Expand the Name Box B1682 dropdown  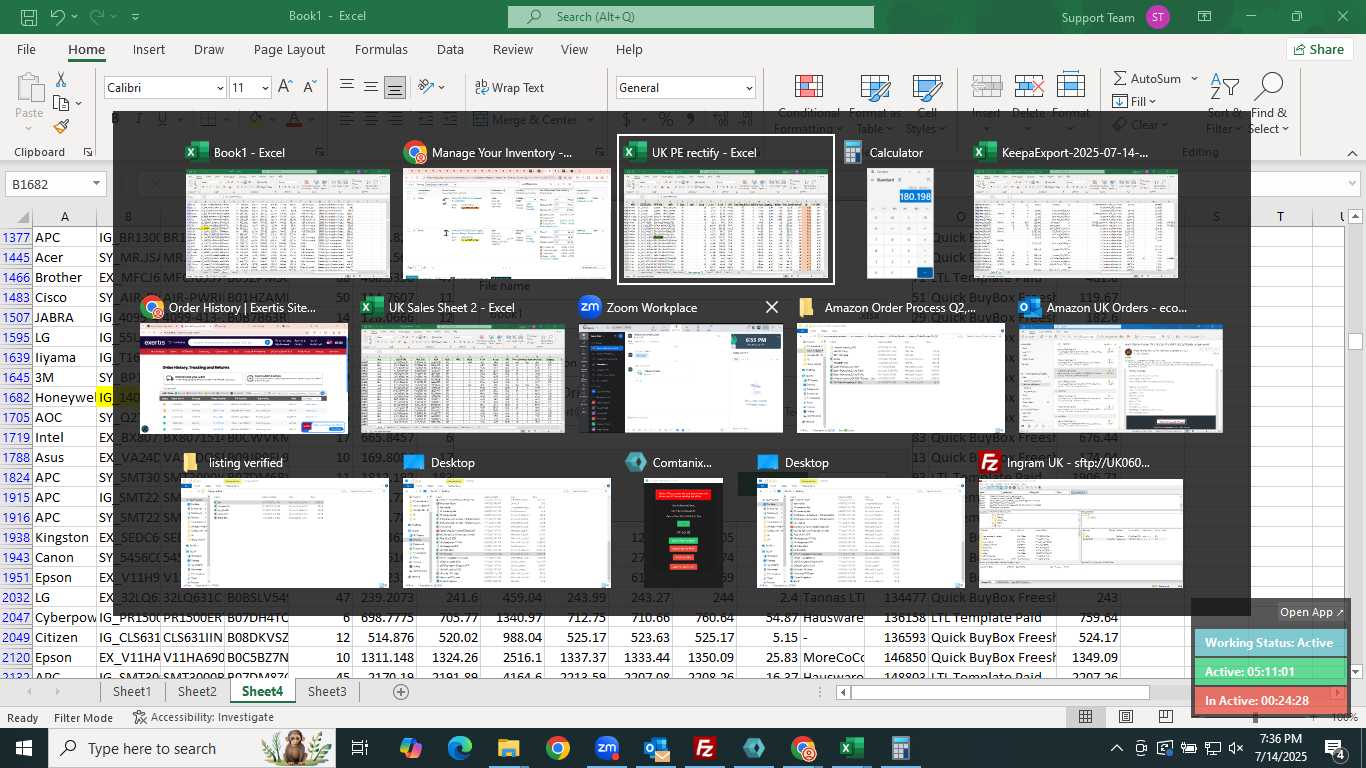97,184
